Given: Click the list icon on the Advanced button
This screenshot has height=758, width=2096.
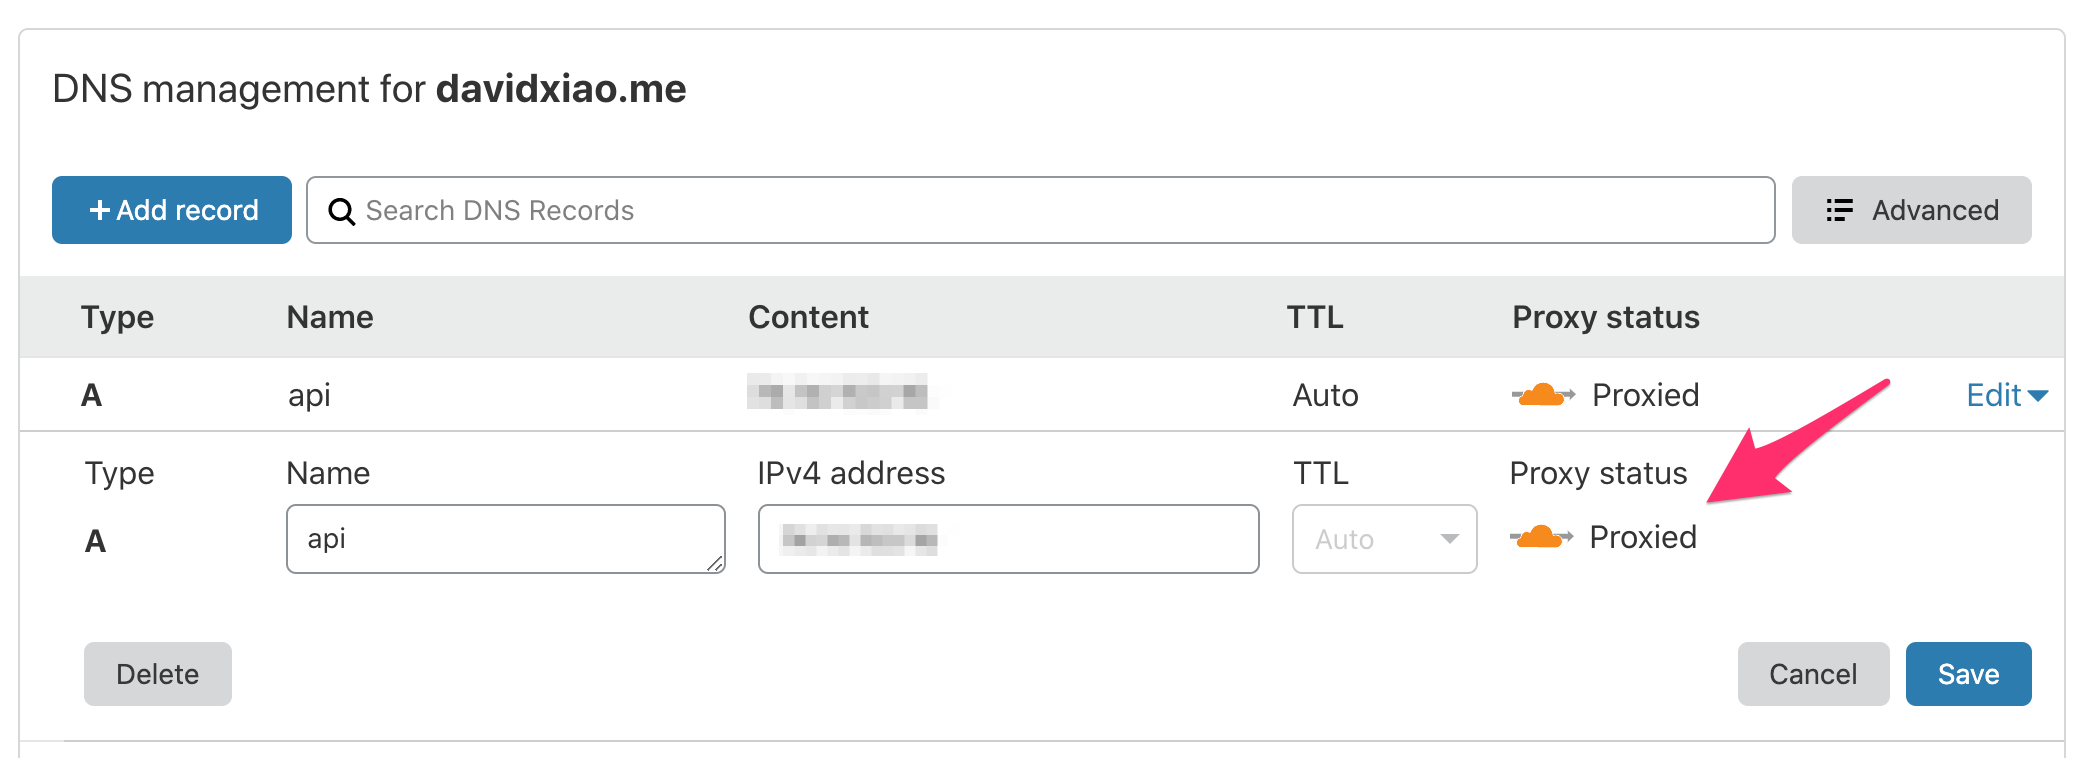Looking at the screenshot, I should (1839, 210).
